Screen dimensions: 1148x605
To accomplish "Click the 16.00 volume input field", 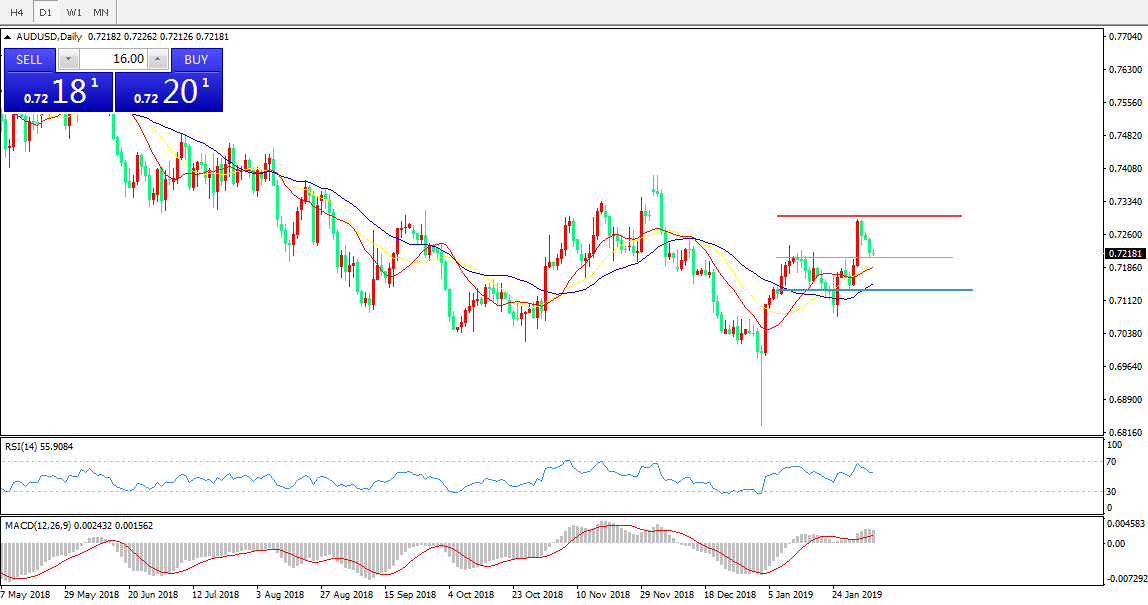I will tap(112, 59).
